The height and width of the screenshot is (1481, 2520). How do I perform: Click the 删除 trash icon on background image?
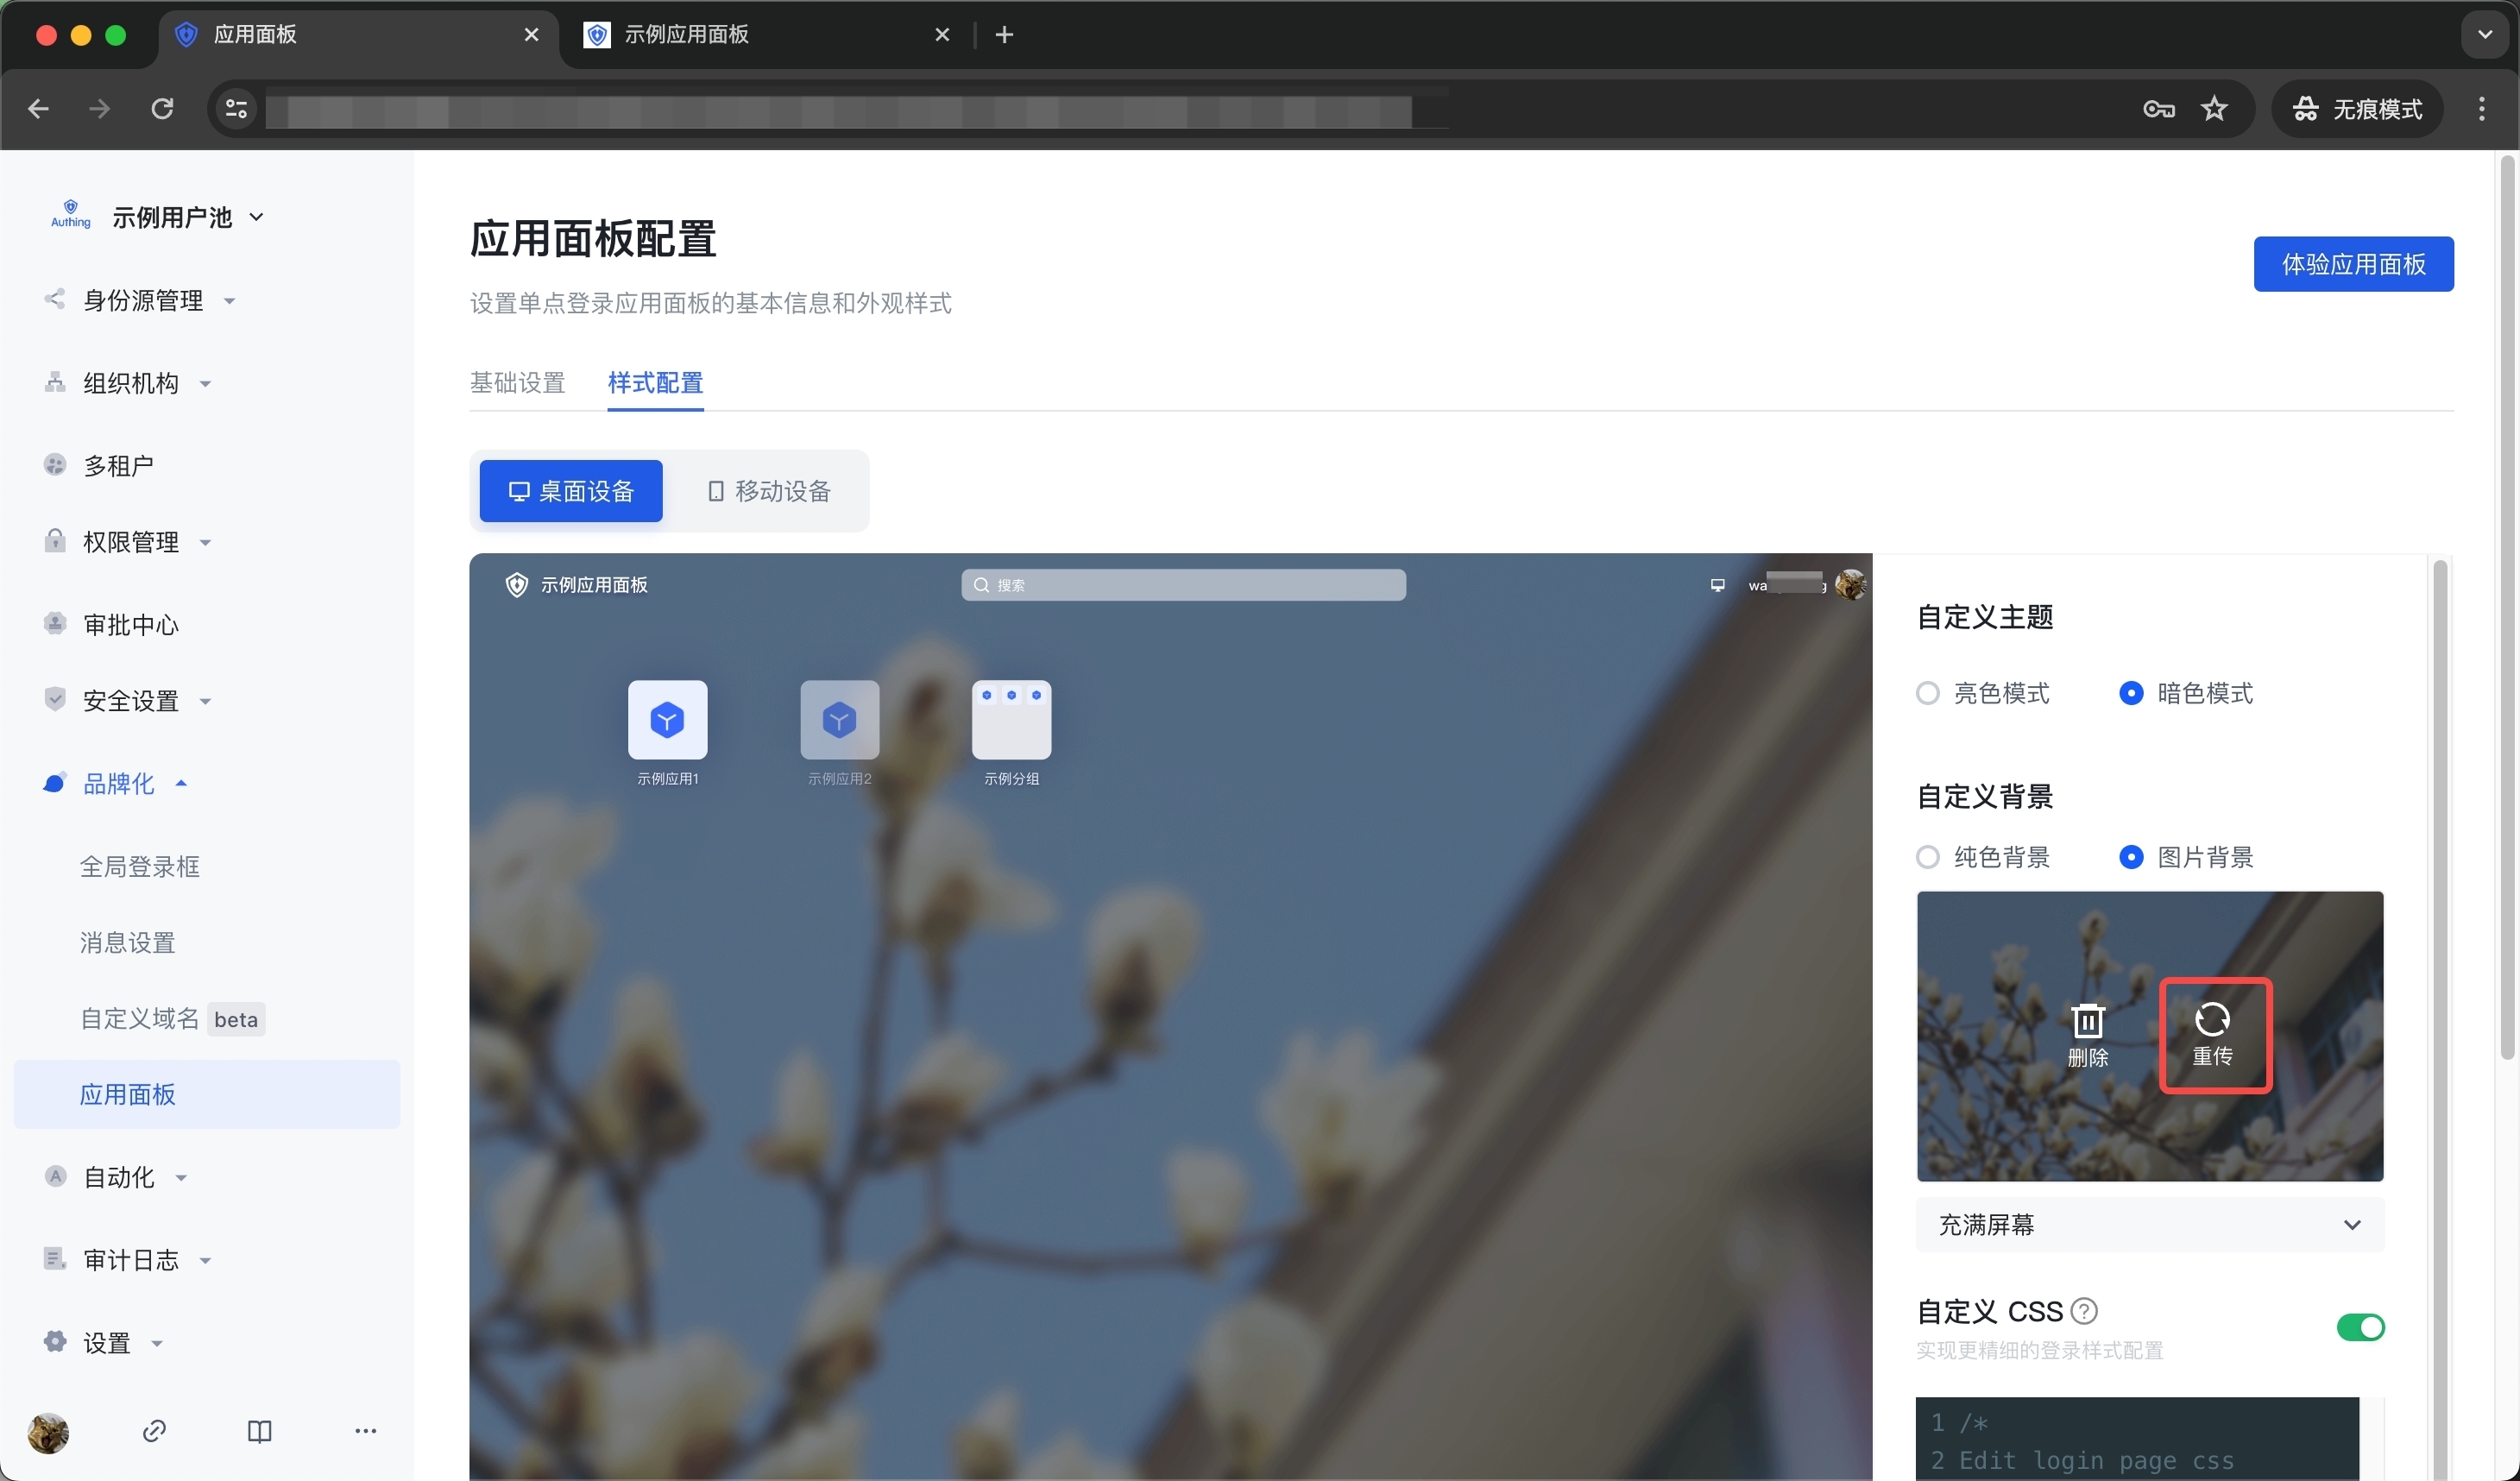point(2087,1021)
